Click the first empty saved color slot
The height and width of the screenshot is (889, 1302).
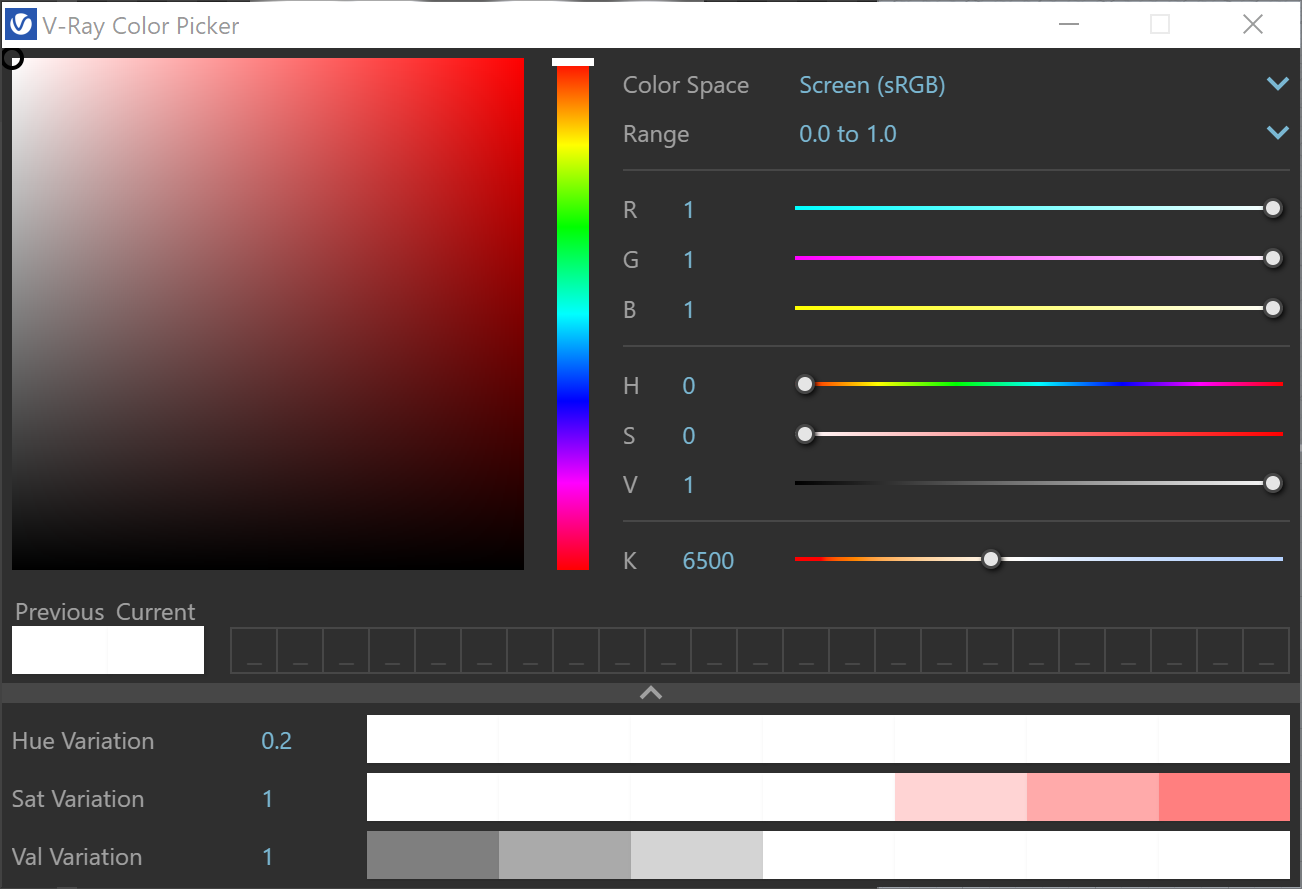tap(254, 651)
